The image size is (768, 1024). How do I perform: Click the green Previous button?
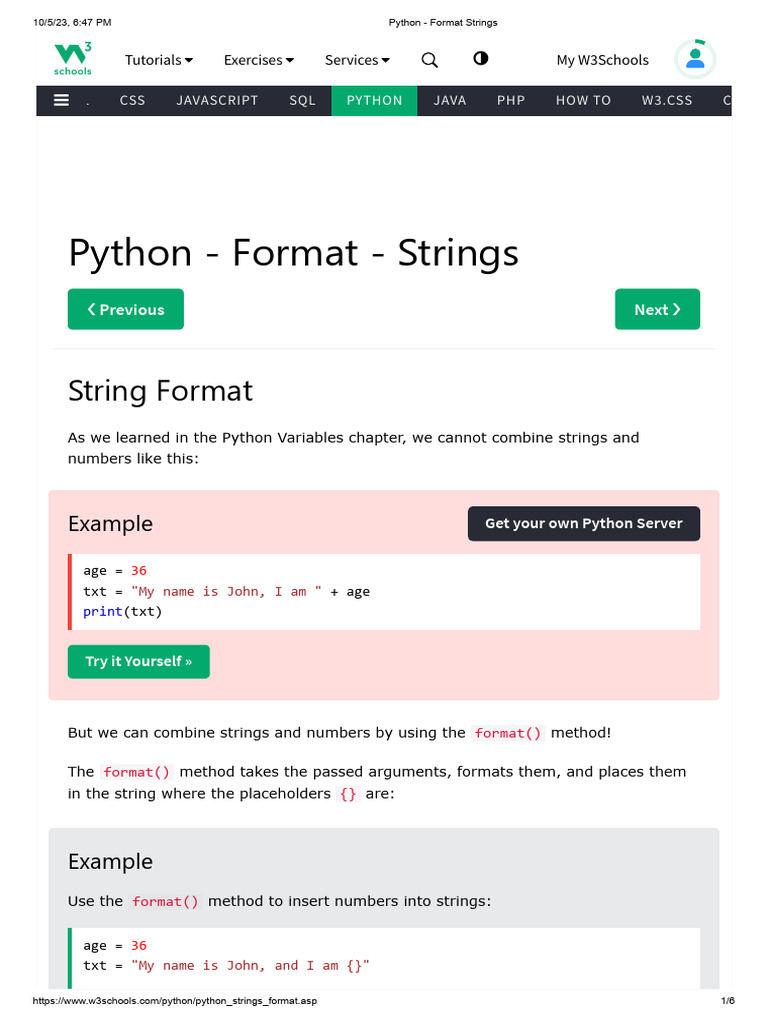click(126, 309)
